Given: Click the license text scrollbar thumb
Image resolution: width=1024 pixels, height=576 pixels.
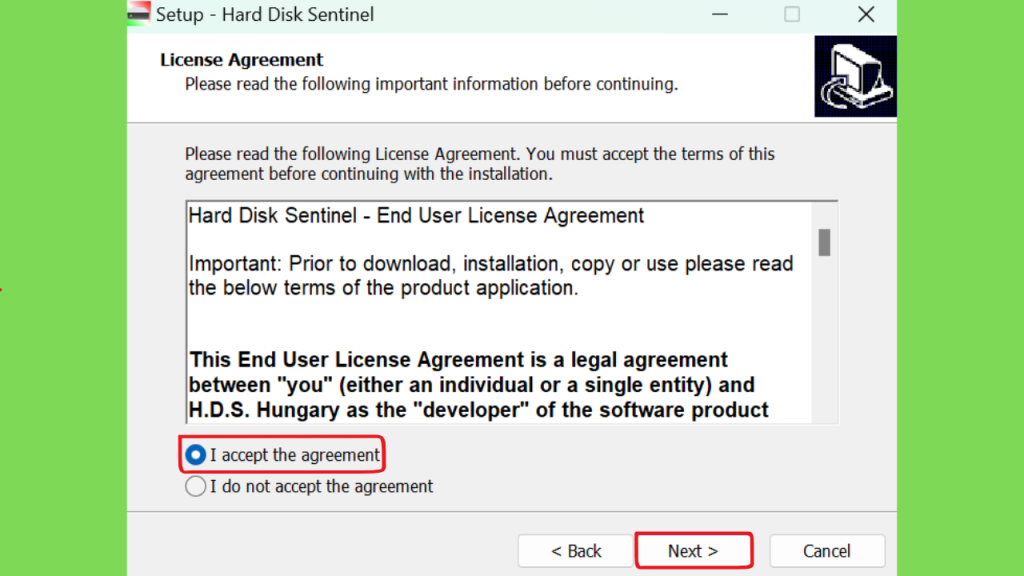Looking at the screenshot, I should 824,242.
